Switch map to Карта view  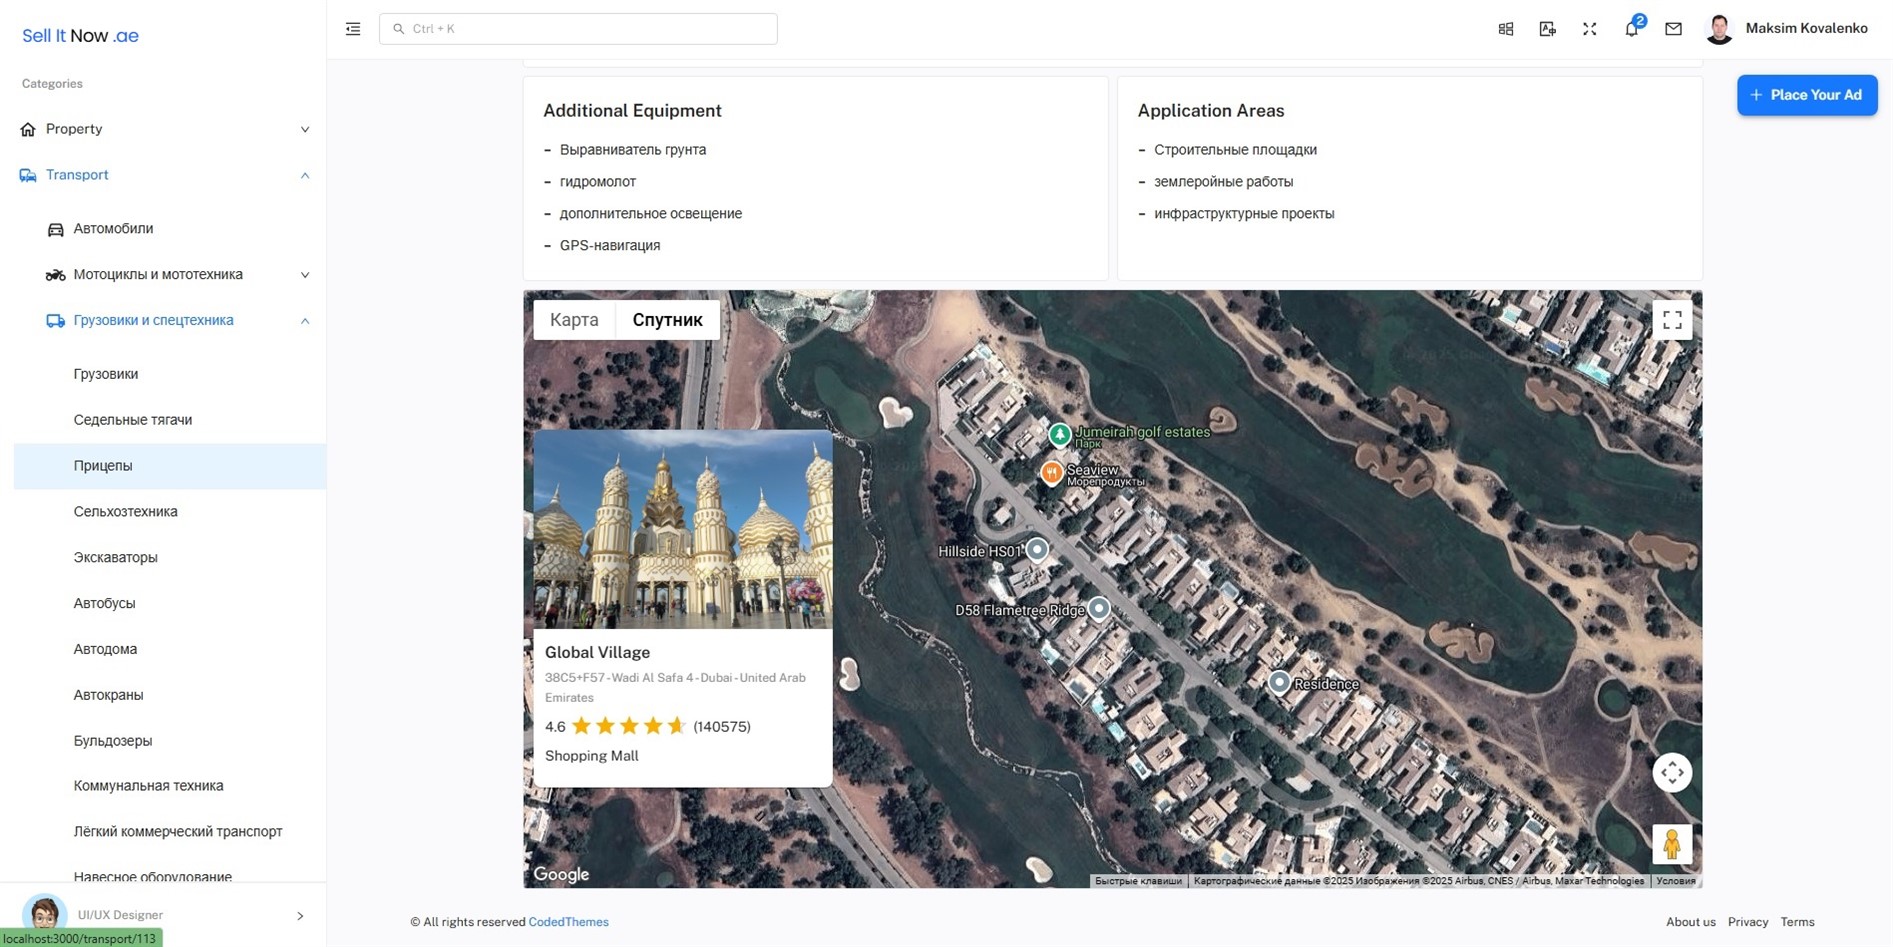pyautogui.click(x=574, y=320)
